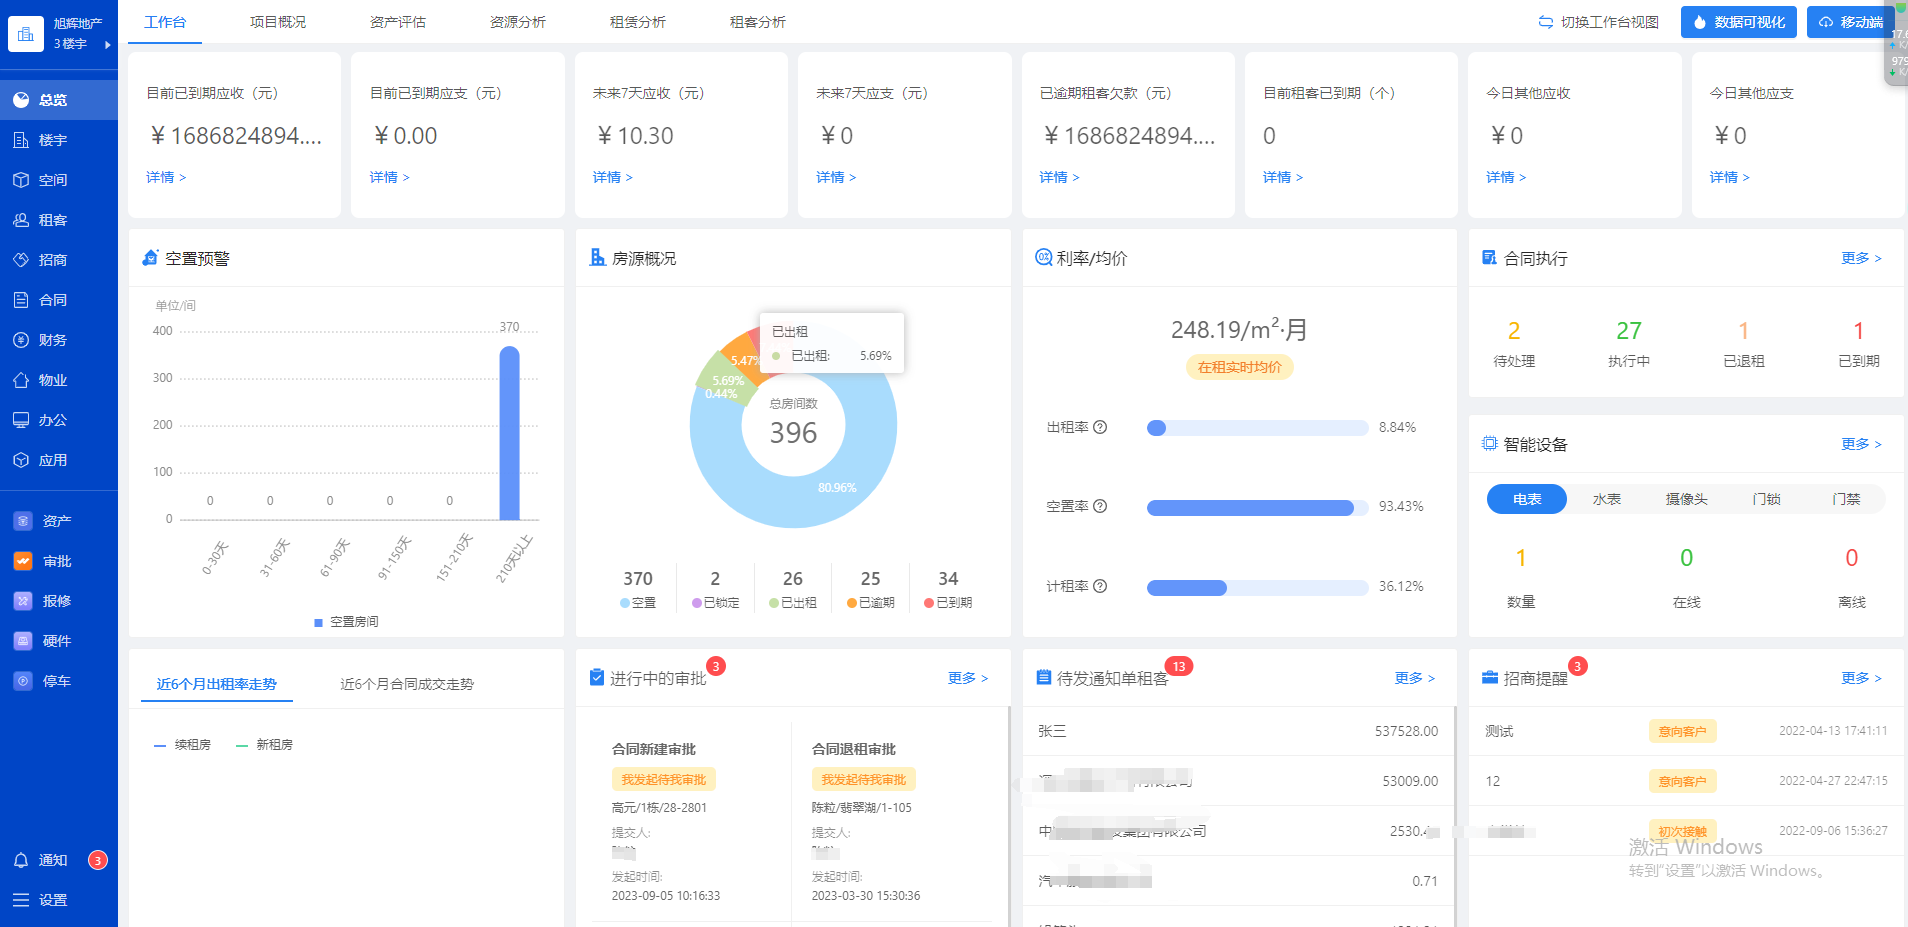Switch to the 资产评估 top tab
The image size is (1908, 927).
[397, 22]
